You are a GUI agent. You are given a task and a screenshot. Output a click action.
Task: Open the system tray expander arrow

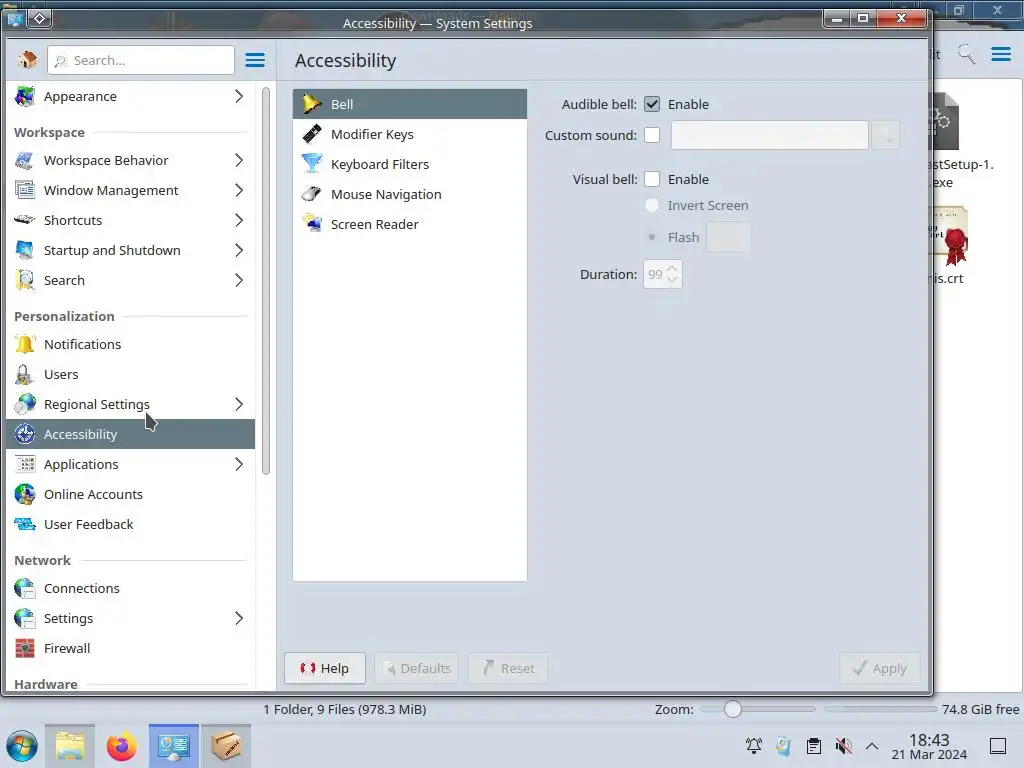tap(872, 746)
